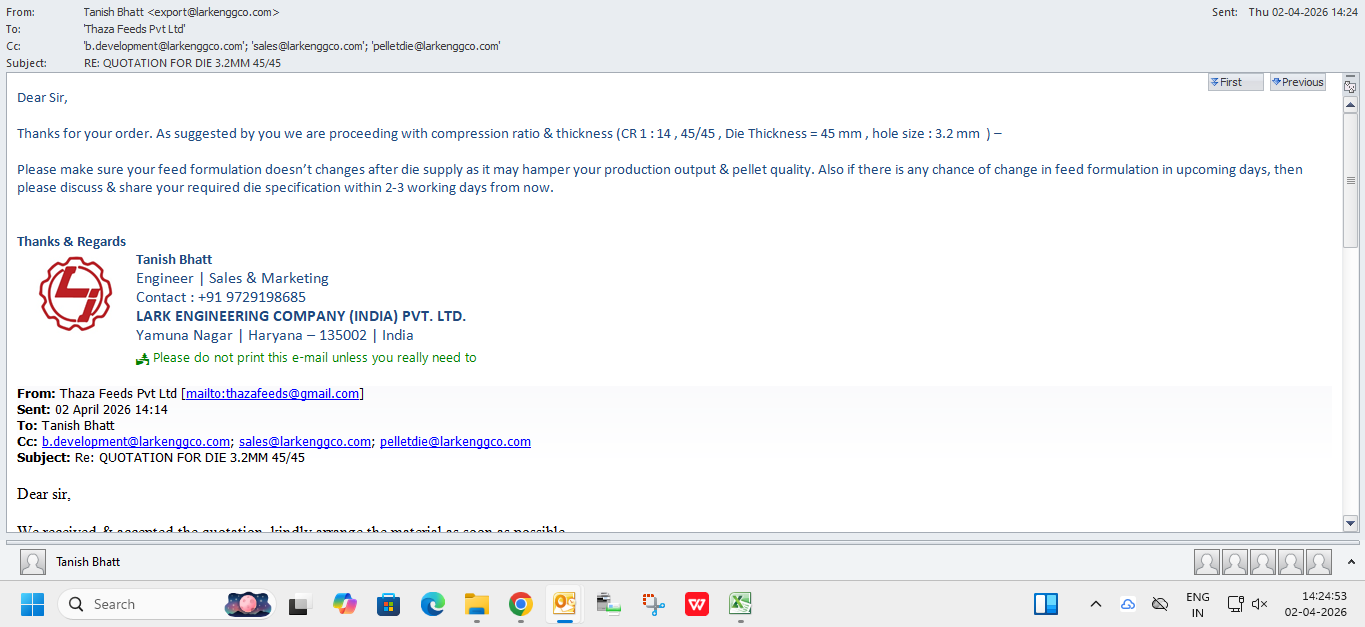Open File Explorer from the taskbar

click(476, 604)
